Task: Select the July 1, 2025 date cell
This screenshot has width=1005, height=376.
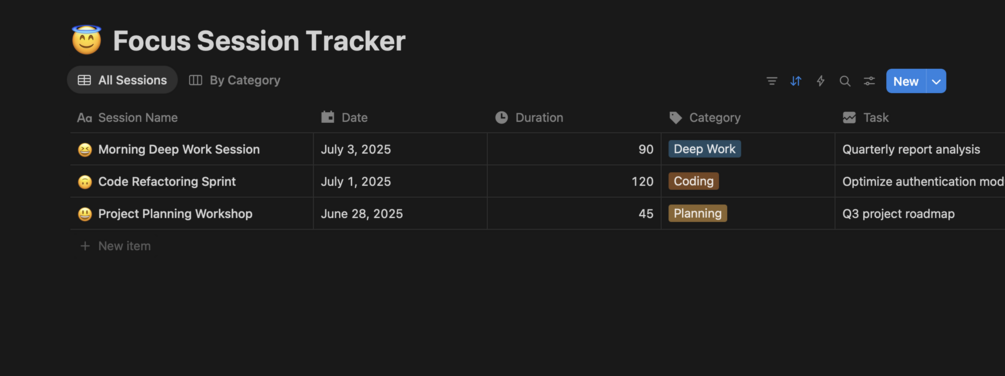Action: click(x=400, y=182)
